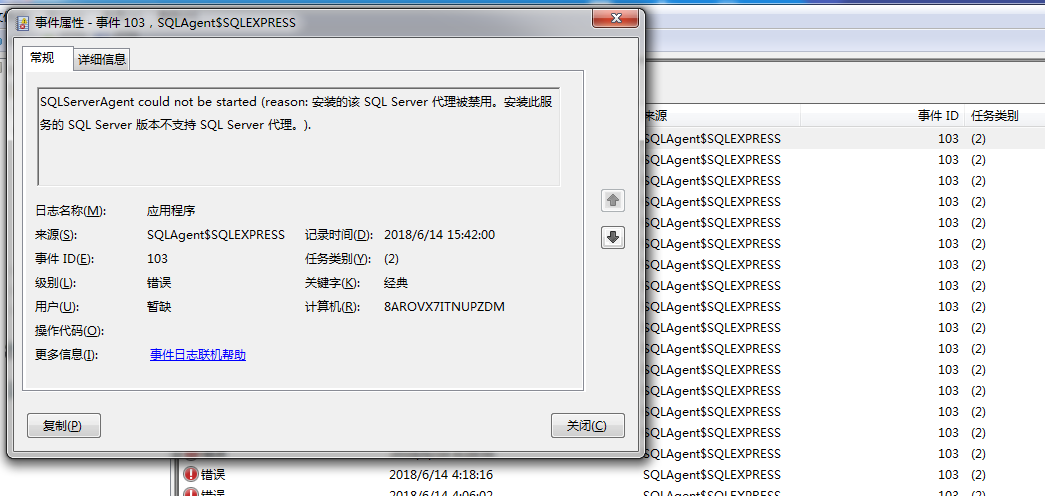The width and height of the screenshot is (1045, 496).
Task: Close the event properties dialog with X
Action: [616, 18]
